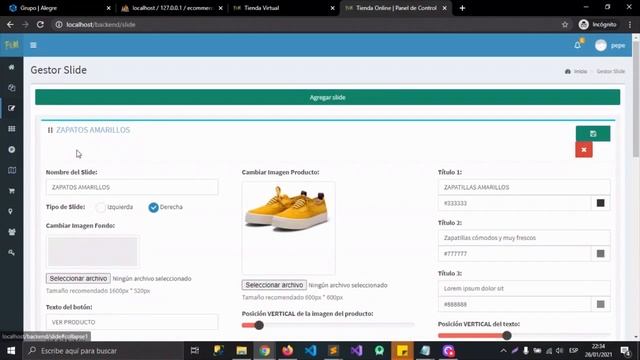Open the users sidebar icon

[11, 232]
